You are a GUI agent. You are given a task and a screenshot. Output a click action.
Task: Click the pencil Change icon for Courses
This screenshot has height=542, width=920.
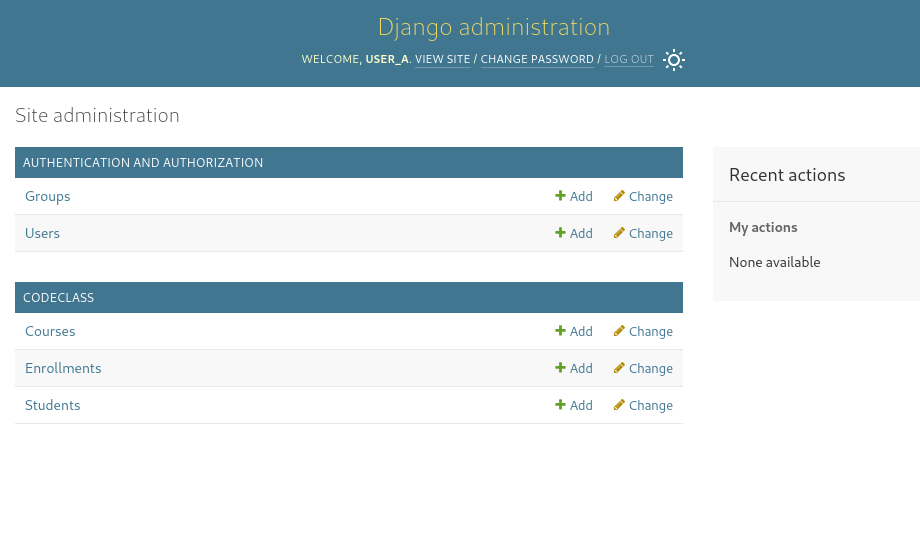point(620,331)
